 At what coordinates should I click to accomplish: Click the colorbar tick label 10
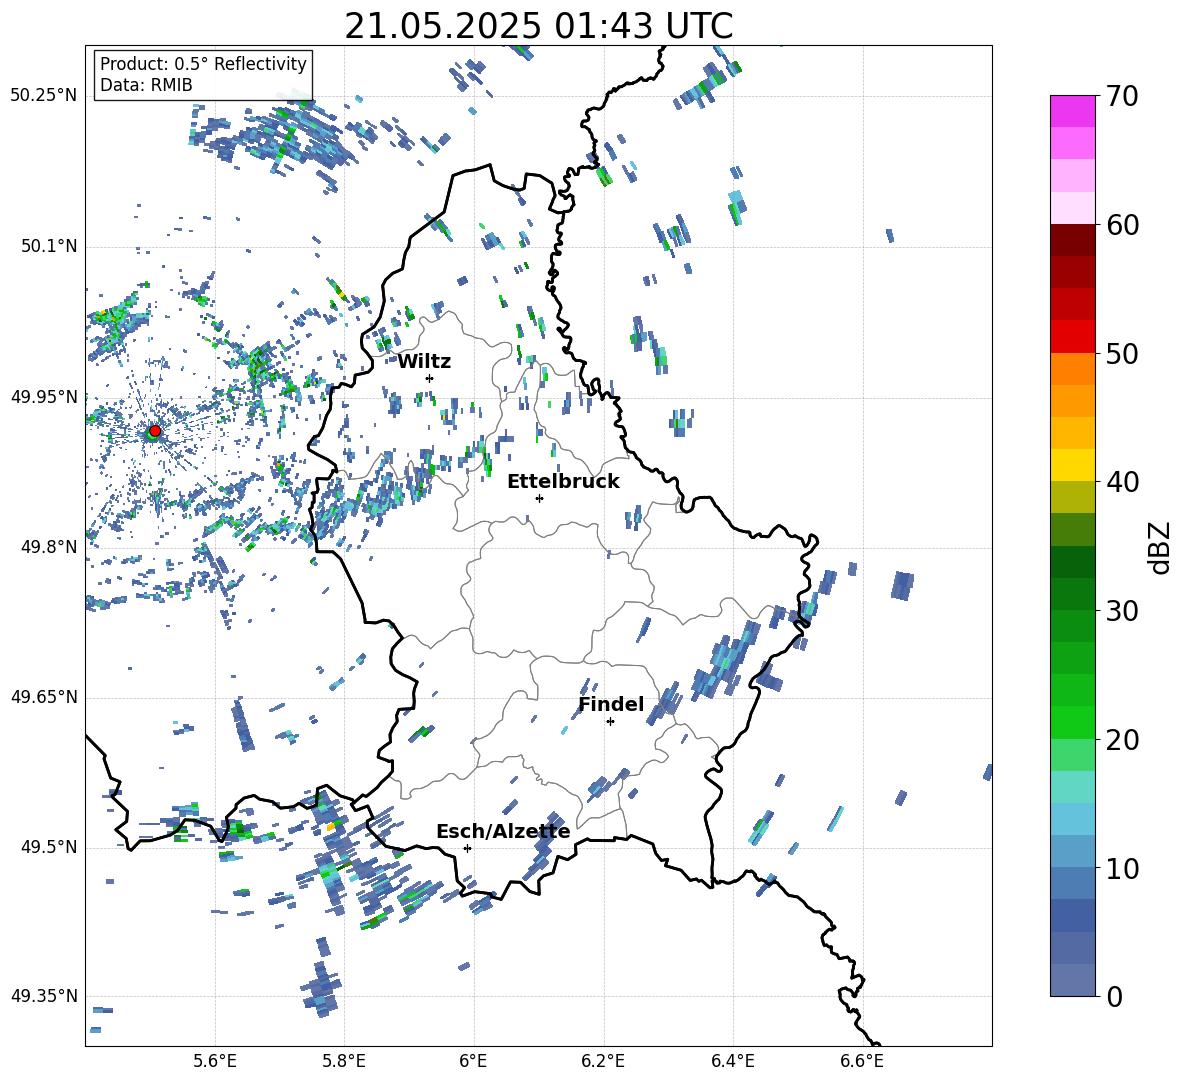click(1122, 868)
